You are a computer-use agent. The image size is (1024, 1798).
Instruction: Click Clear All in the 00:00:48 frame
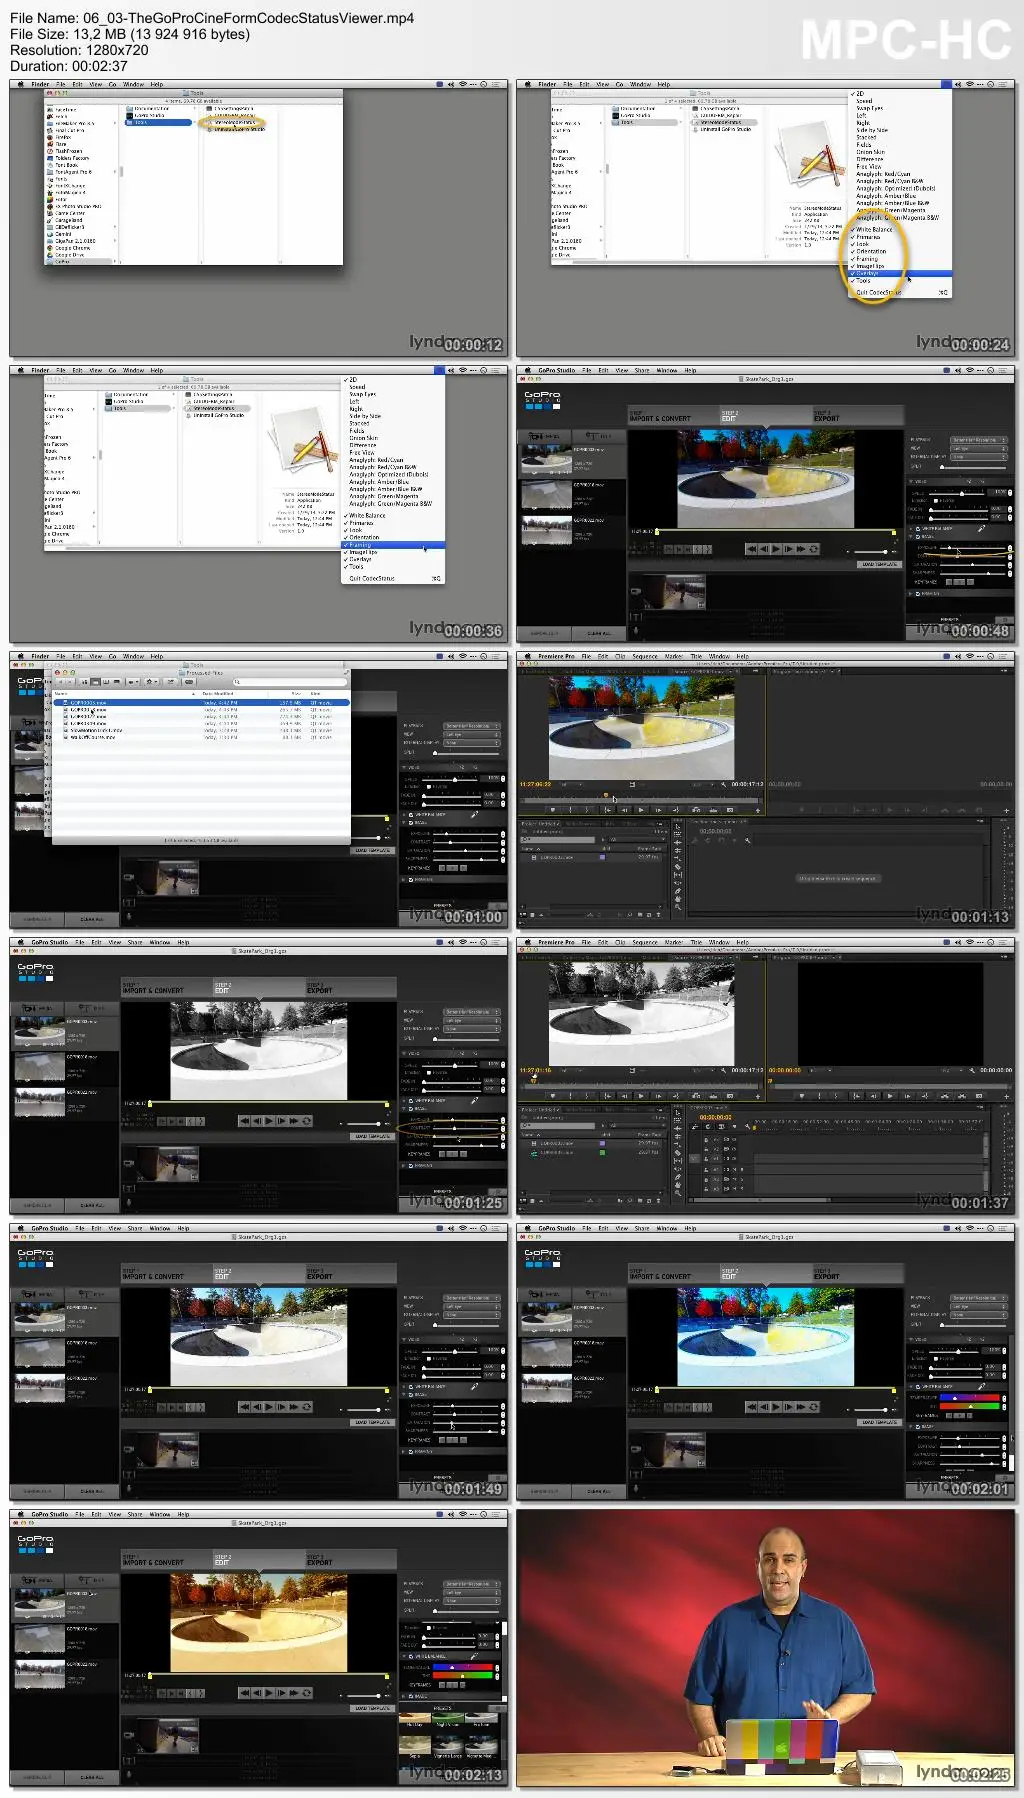click(599, 633)
